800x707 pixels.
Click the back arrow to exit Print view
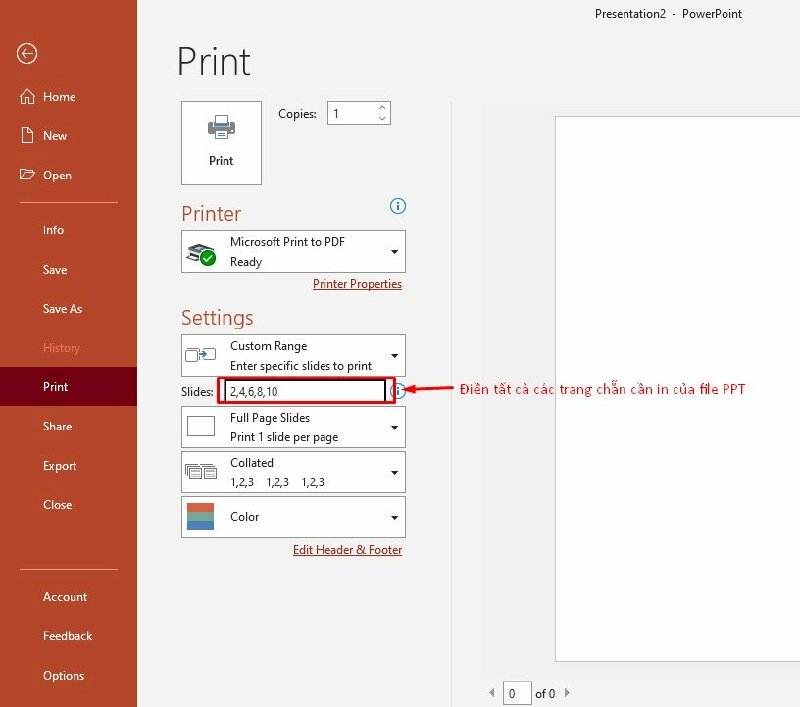pos(27,53)
